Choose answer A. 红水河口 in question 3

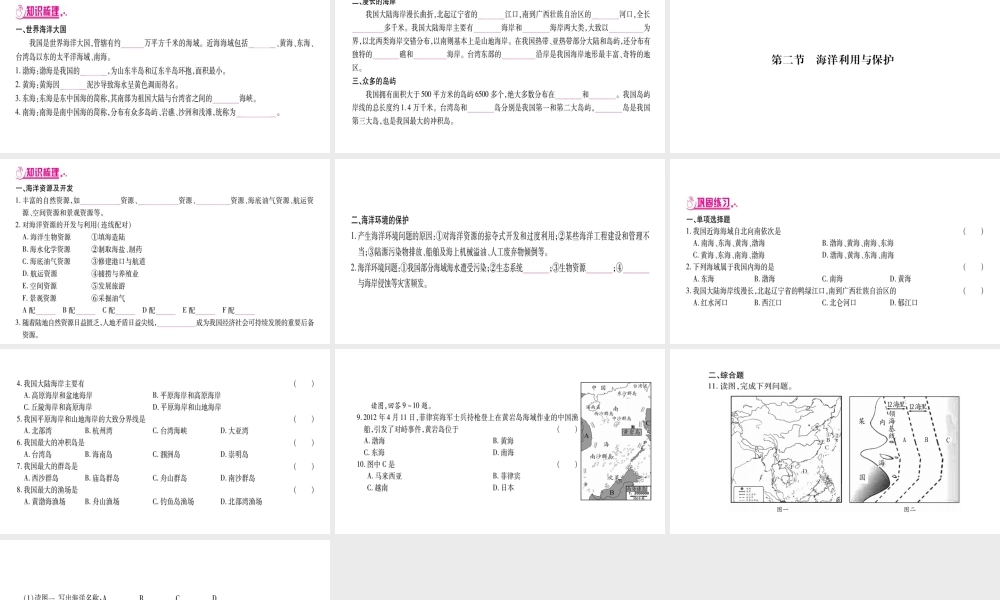(x=710, y=303)
